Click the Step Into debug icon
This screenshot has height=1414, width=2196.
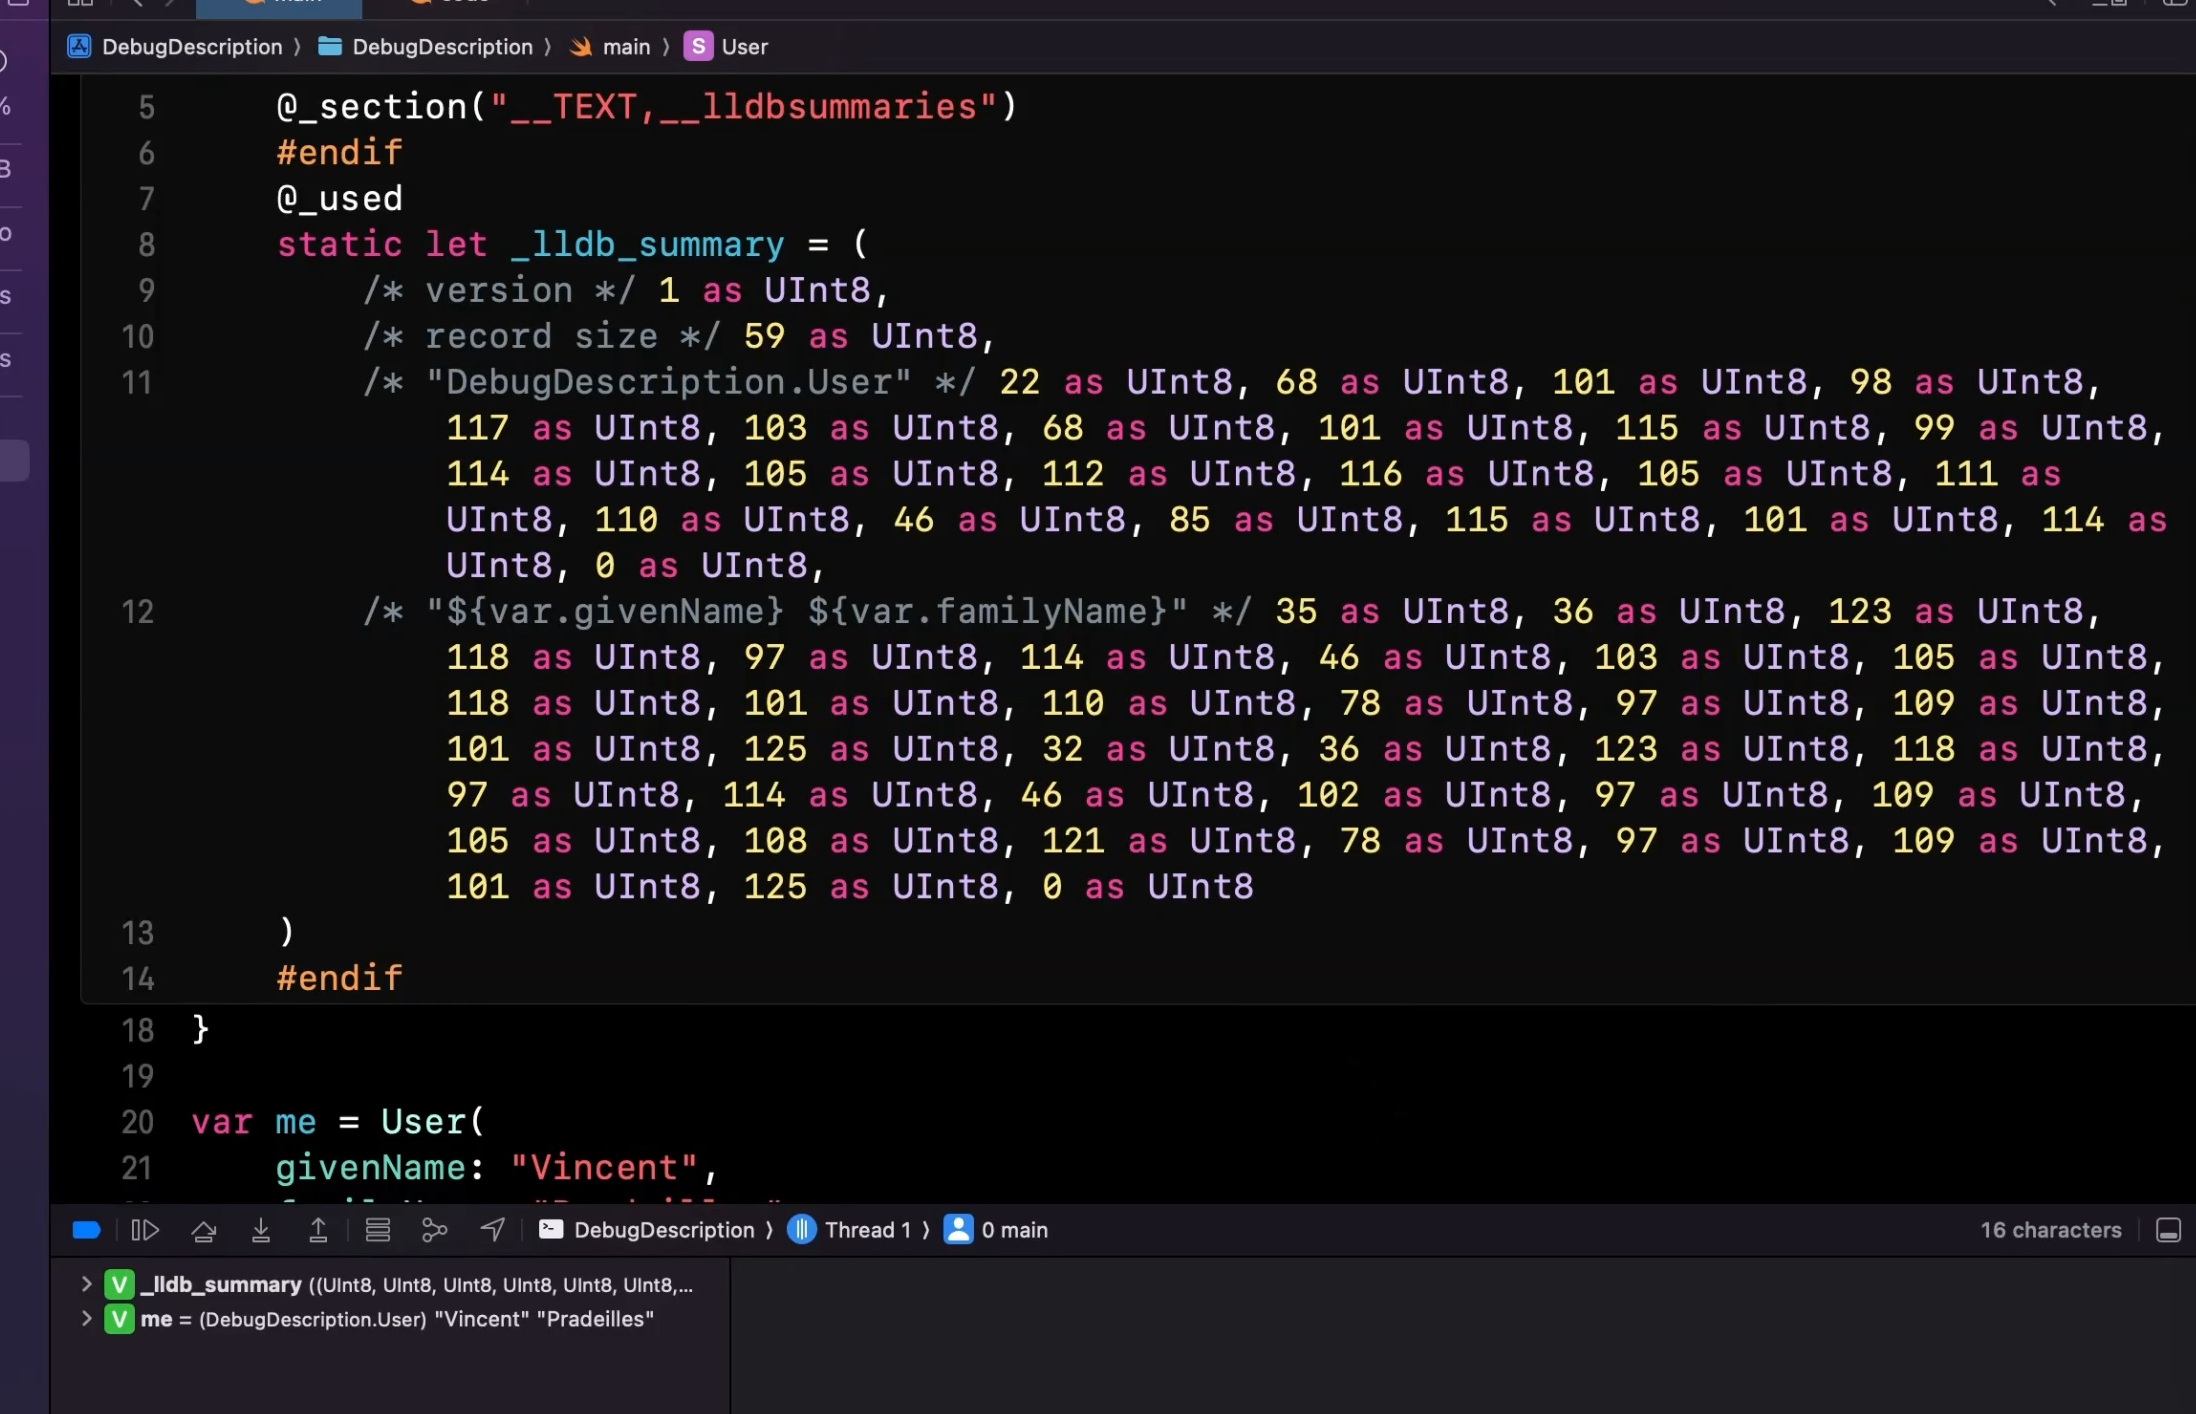click(x=261, y=1230)
